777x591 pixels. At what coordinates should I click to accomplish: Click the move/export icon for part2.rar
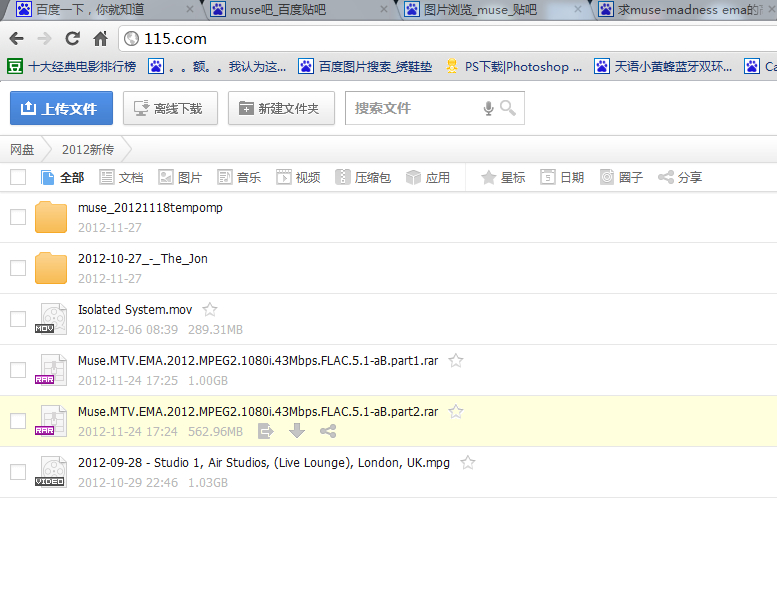point(266,431)
